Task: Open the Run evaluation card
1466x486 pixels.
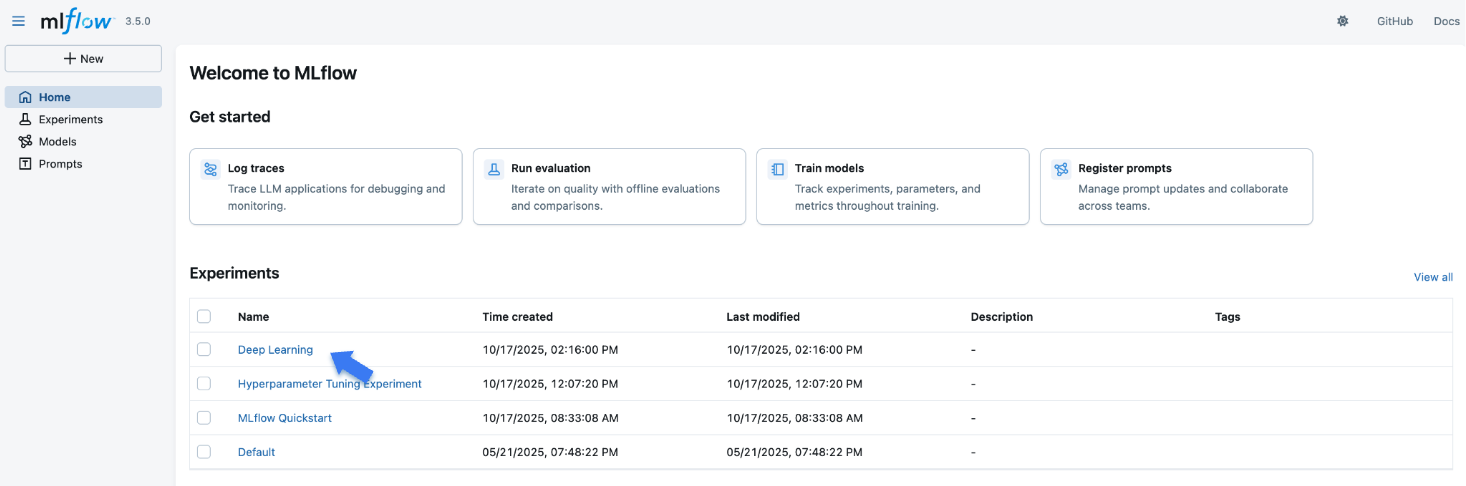Action: click(x=609, y=187)
